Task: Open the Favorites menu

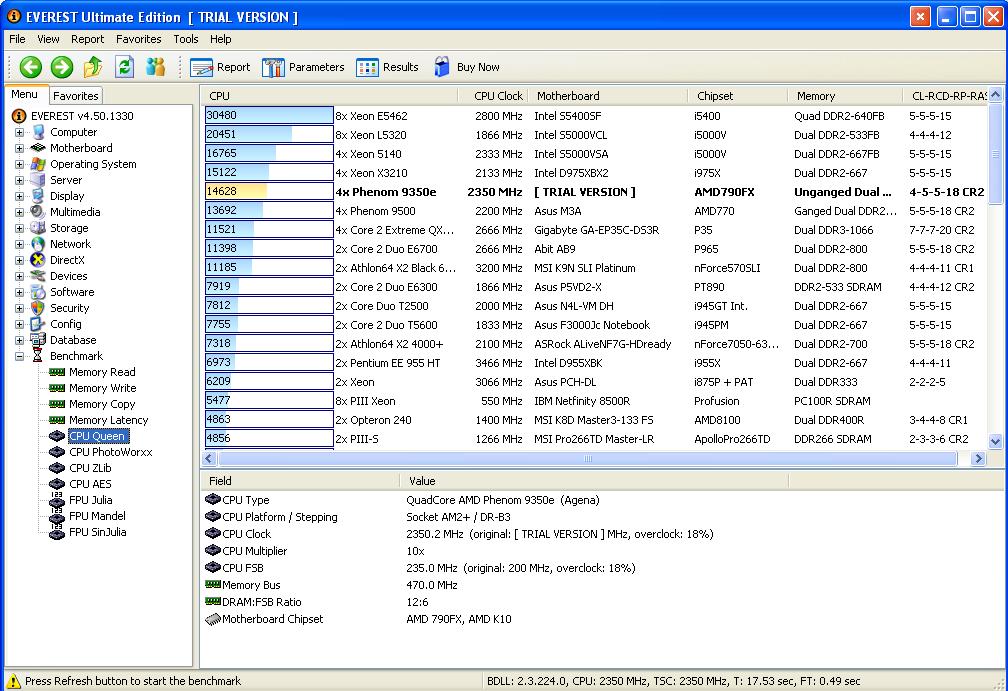Action: 139,39
